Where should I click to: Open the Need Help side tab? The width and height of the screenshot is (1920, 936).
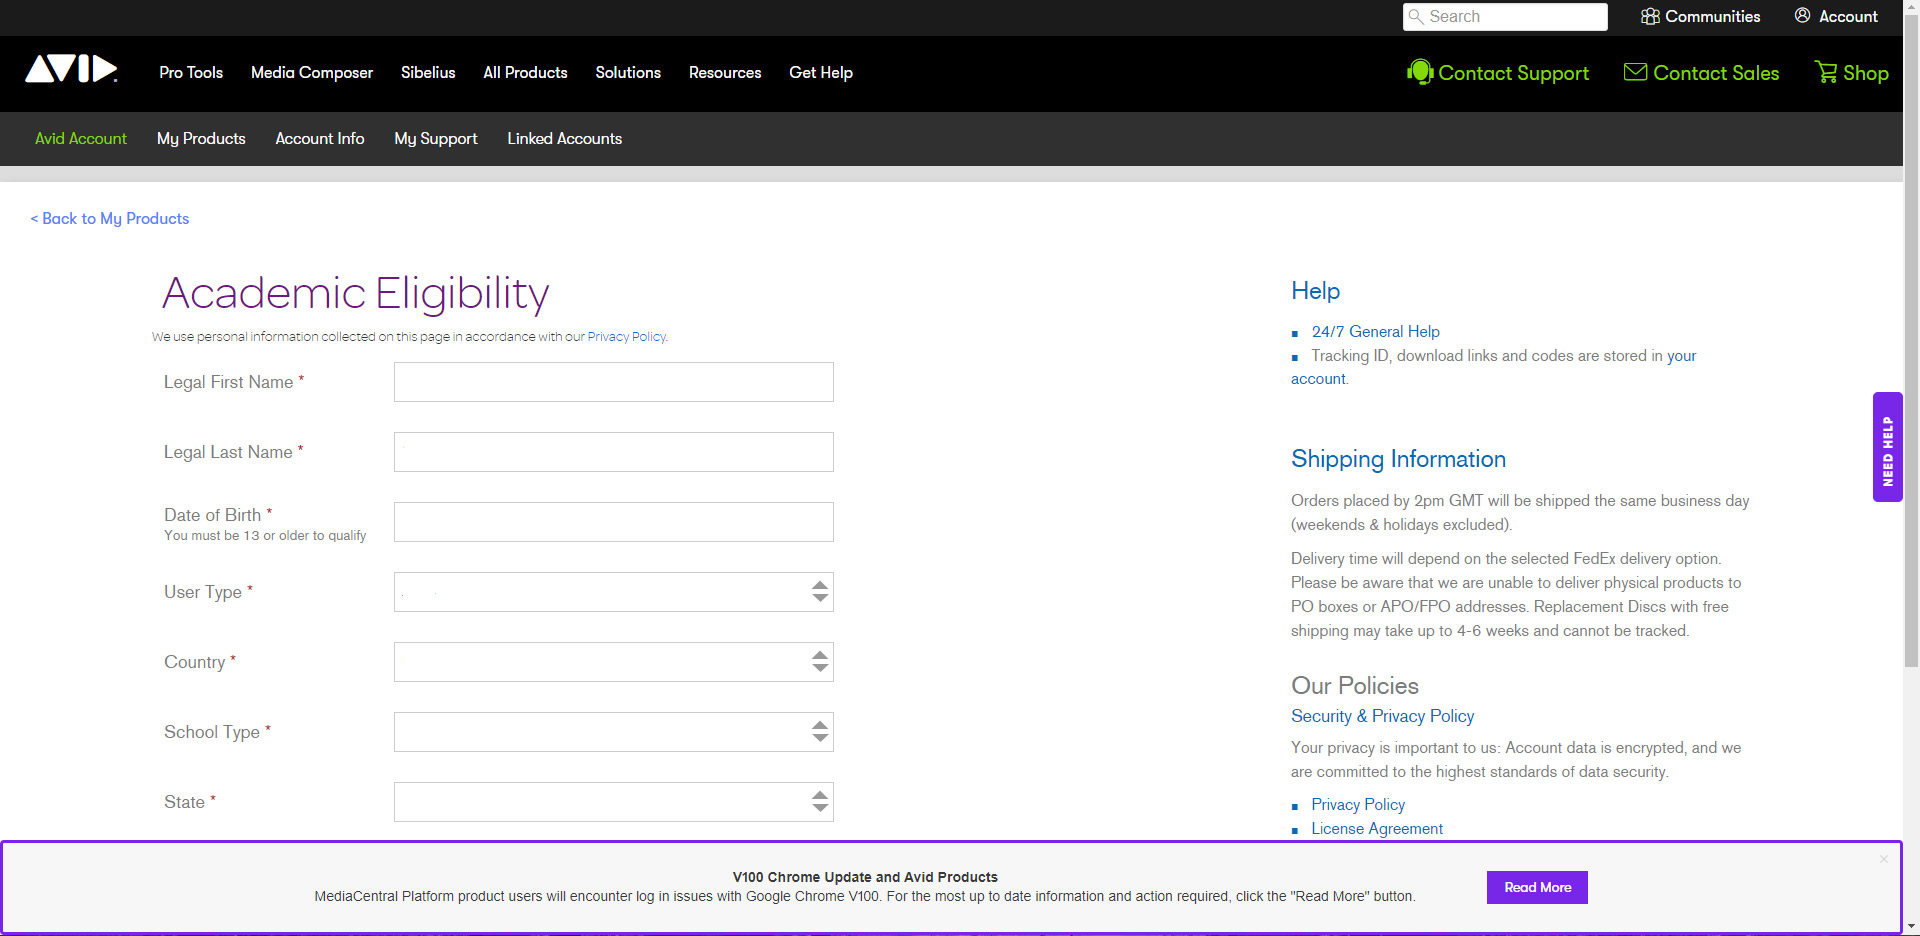[1888, 447]
